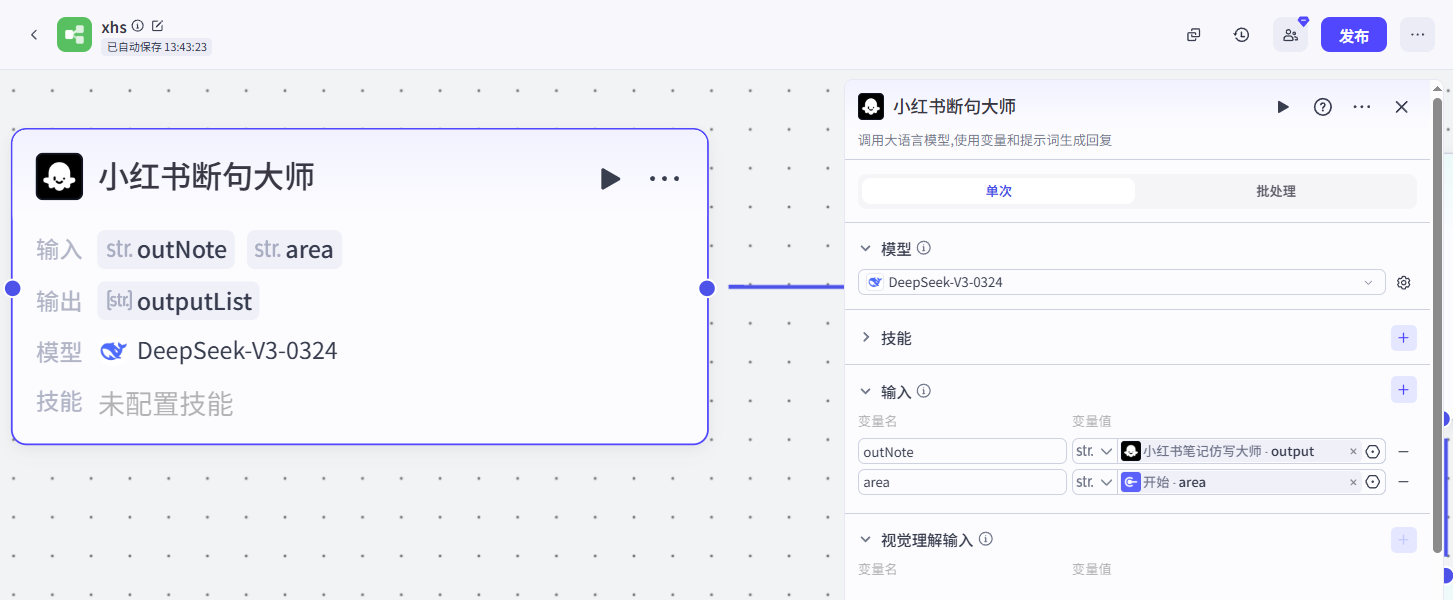
Task: Show info about 视觉理解输入
Action: point(986,539)
